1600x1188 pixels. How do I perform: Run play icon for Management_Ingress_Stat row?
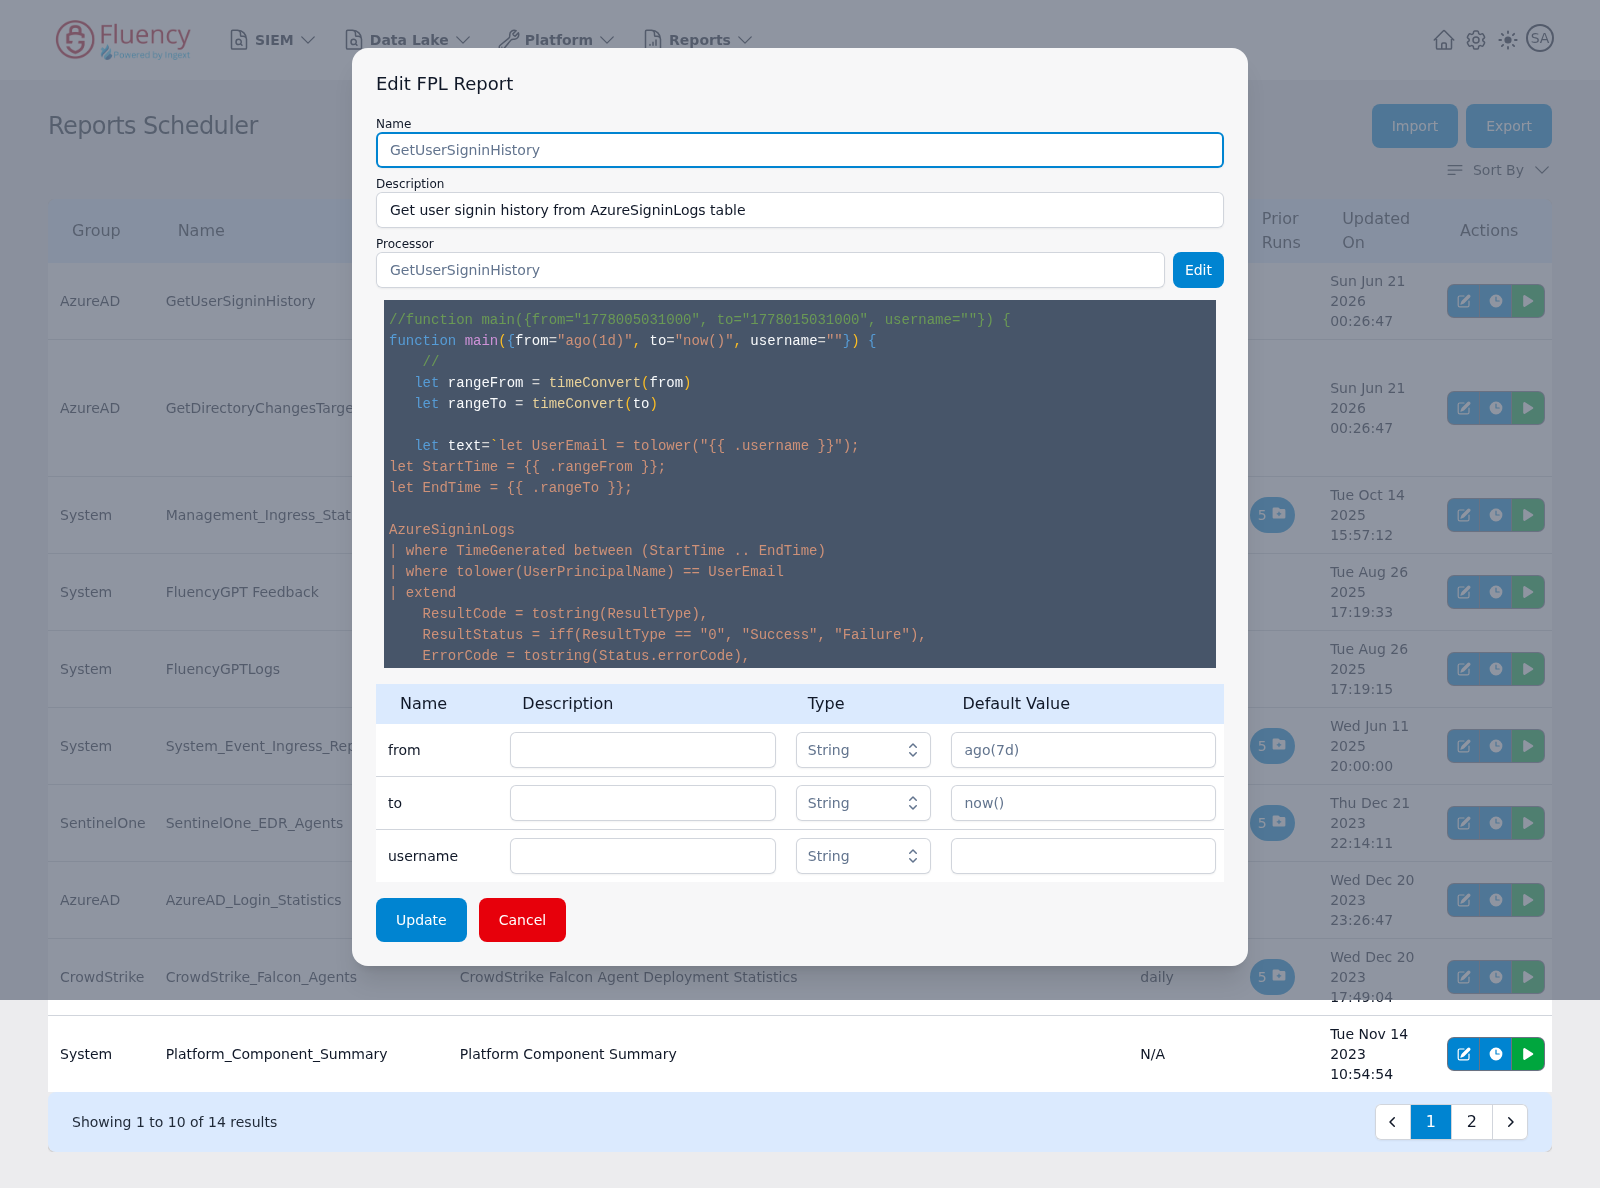[1528, 515]
